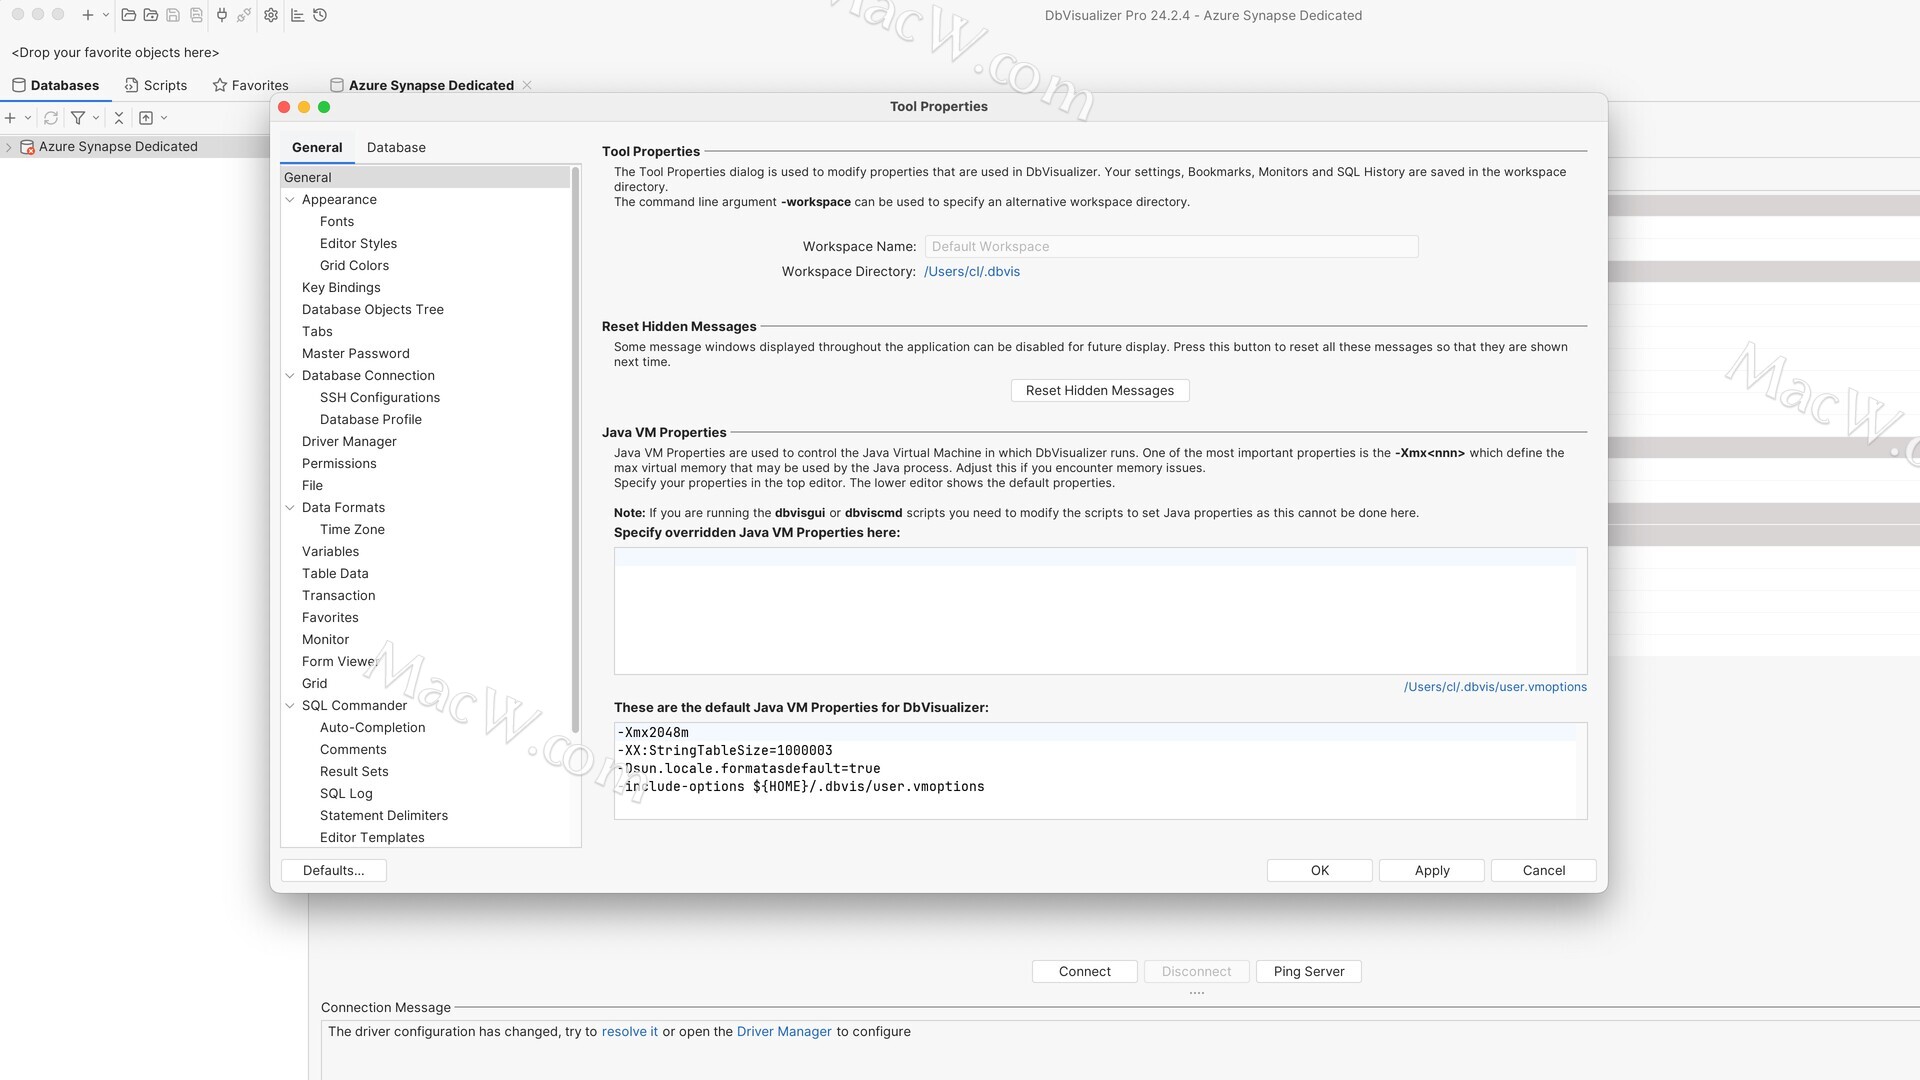Click the Workspace Name field
Screen dimensions: 1920x1080
click(x=1171, y=247)
